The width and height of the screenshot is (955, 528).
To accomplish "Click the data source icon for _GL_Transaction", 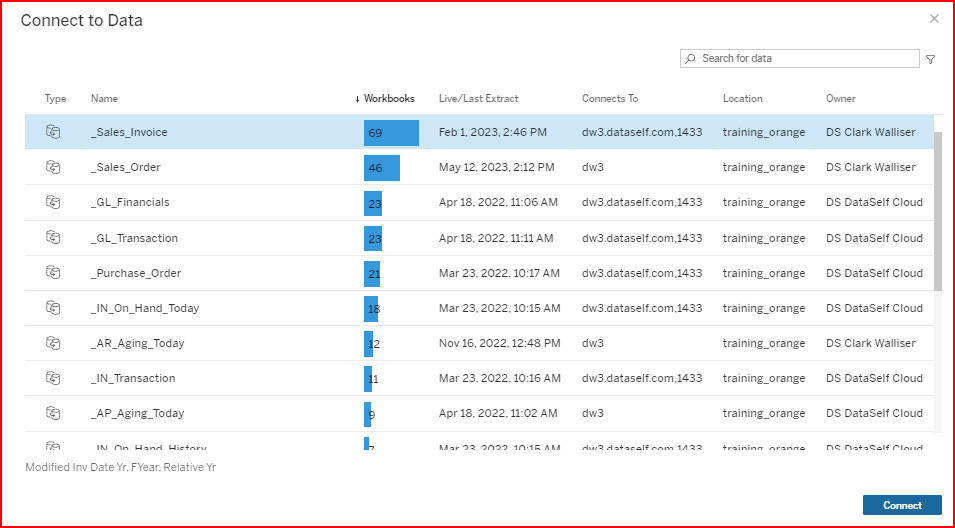I will [54, 238].
